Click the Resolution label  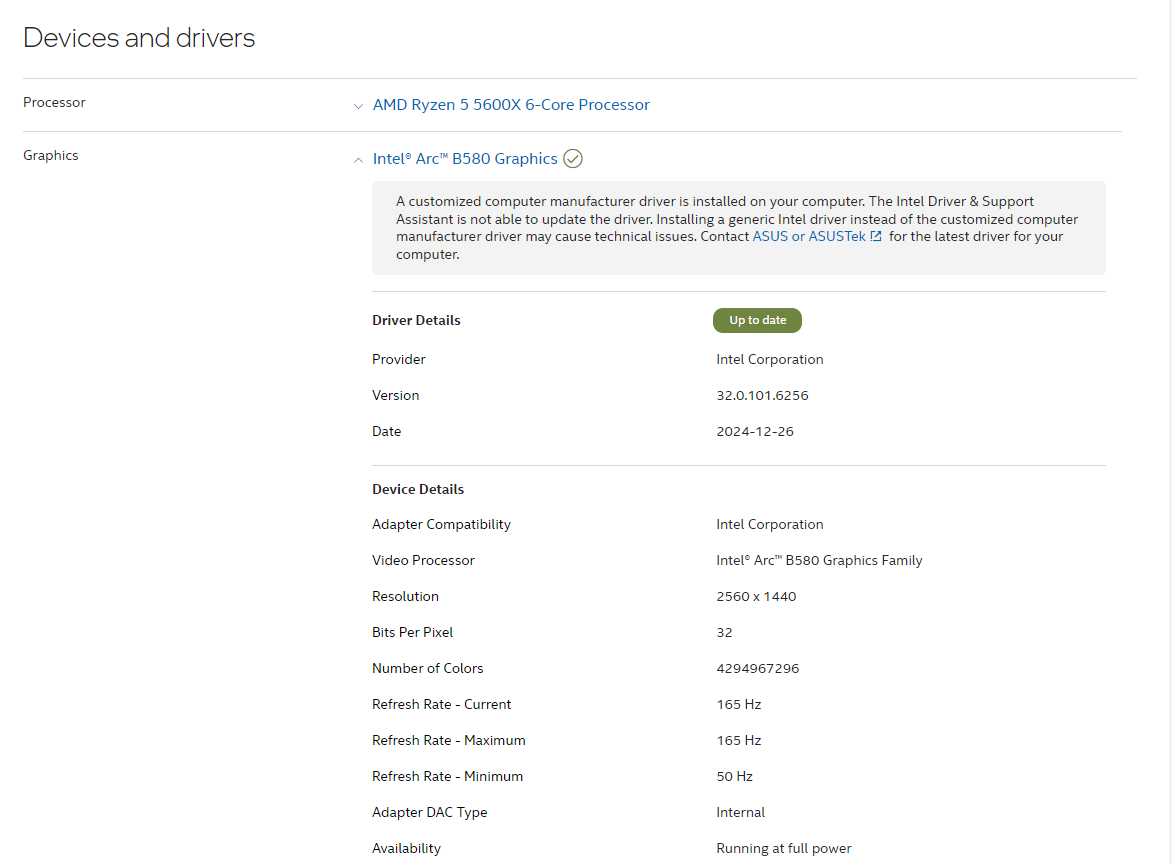point(405,596)
